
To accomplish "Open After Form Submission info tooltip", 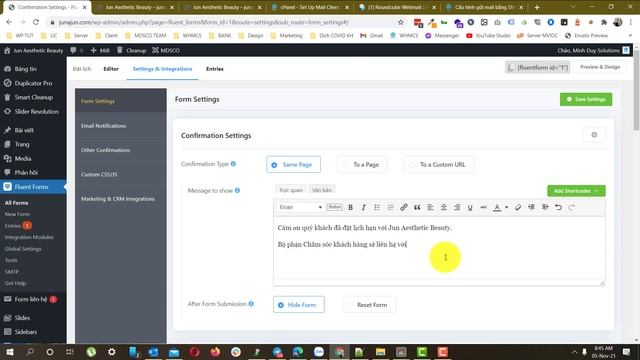I will click(x=251, y=304).
